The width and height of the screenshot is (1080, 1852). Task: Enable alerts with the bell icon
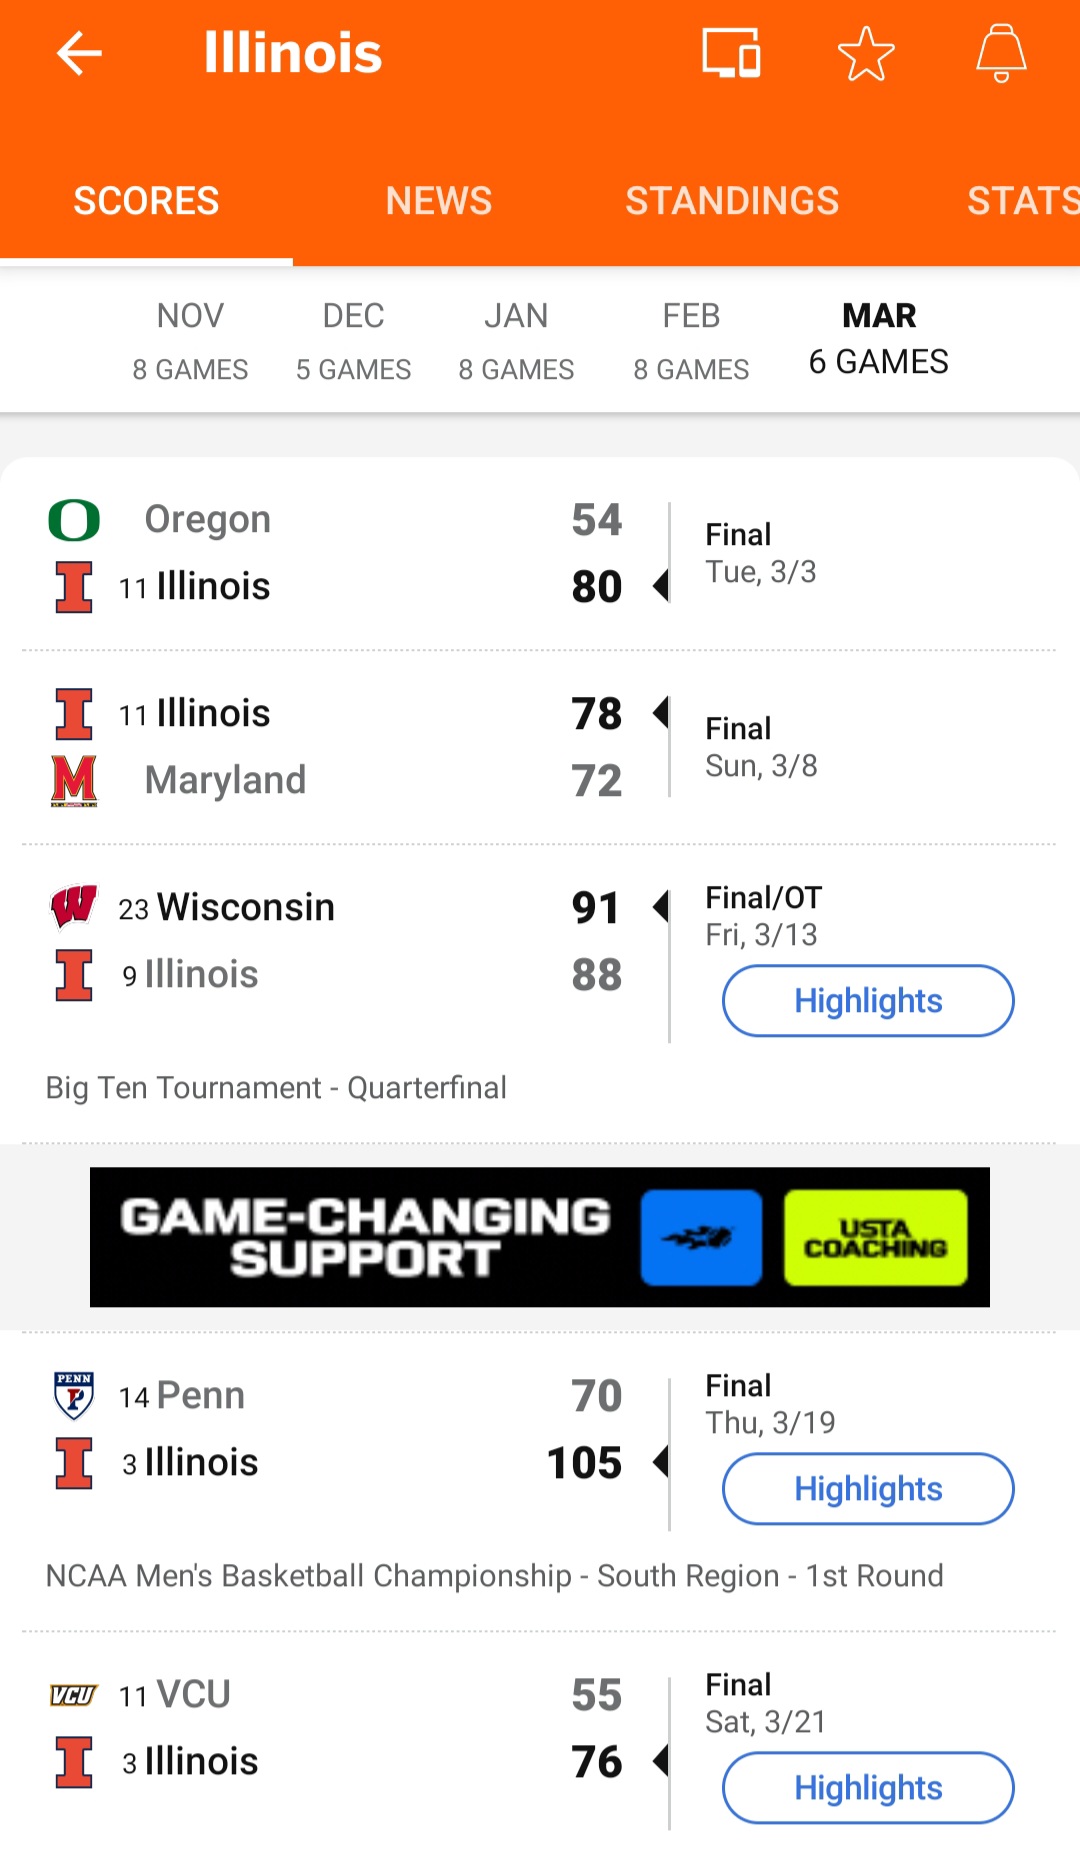click(x=1001, y=53)
